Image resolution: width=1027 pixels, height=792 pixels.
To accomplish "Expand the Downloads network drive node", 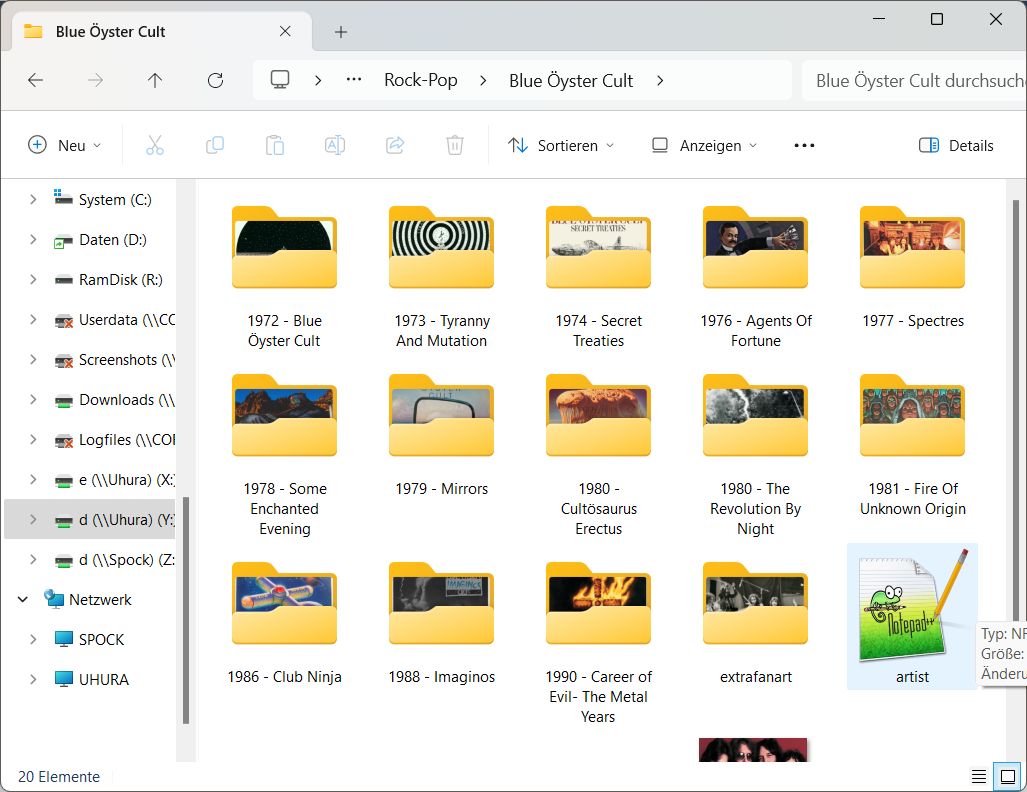I will coord(33,400).
